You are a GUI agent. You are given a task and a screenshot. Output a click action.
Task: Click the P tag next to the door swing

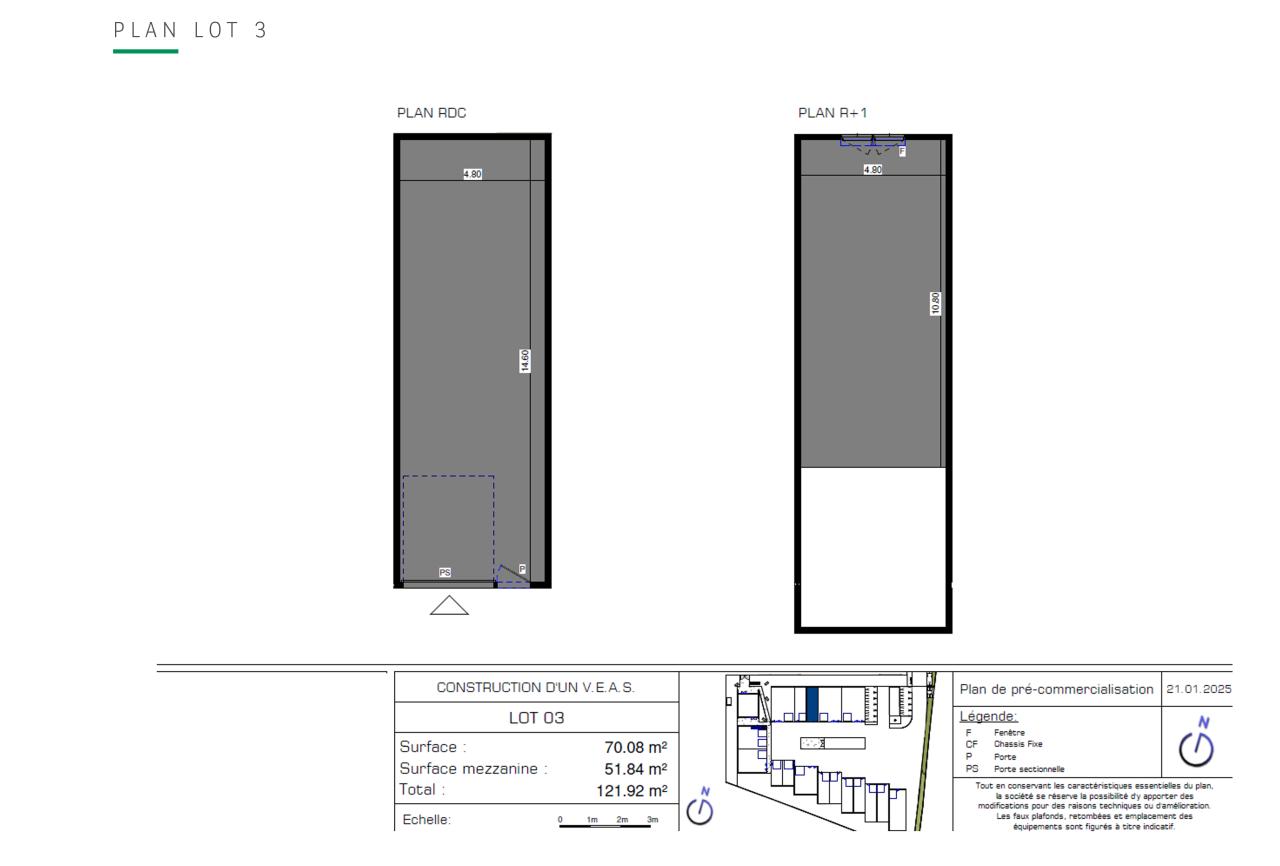pos(522,569)
